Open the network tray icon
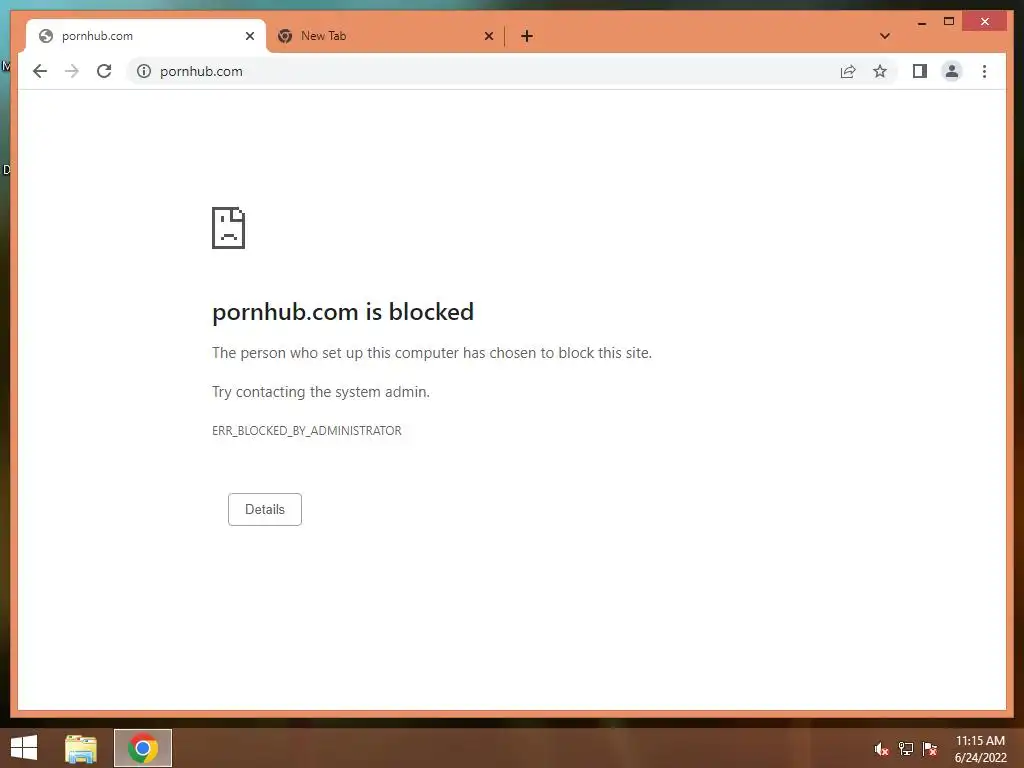The height and width of the screenshot is (768, 1024). (x=906, y=749)
